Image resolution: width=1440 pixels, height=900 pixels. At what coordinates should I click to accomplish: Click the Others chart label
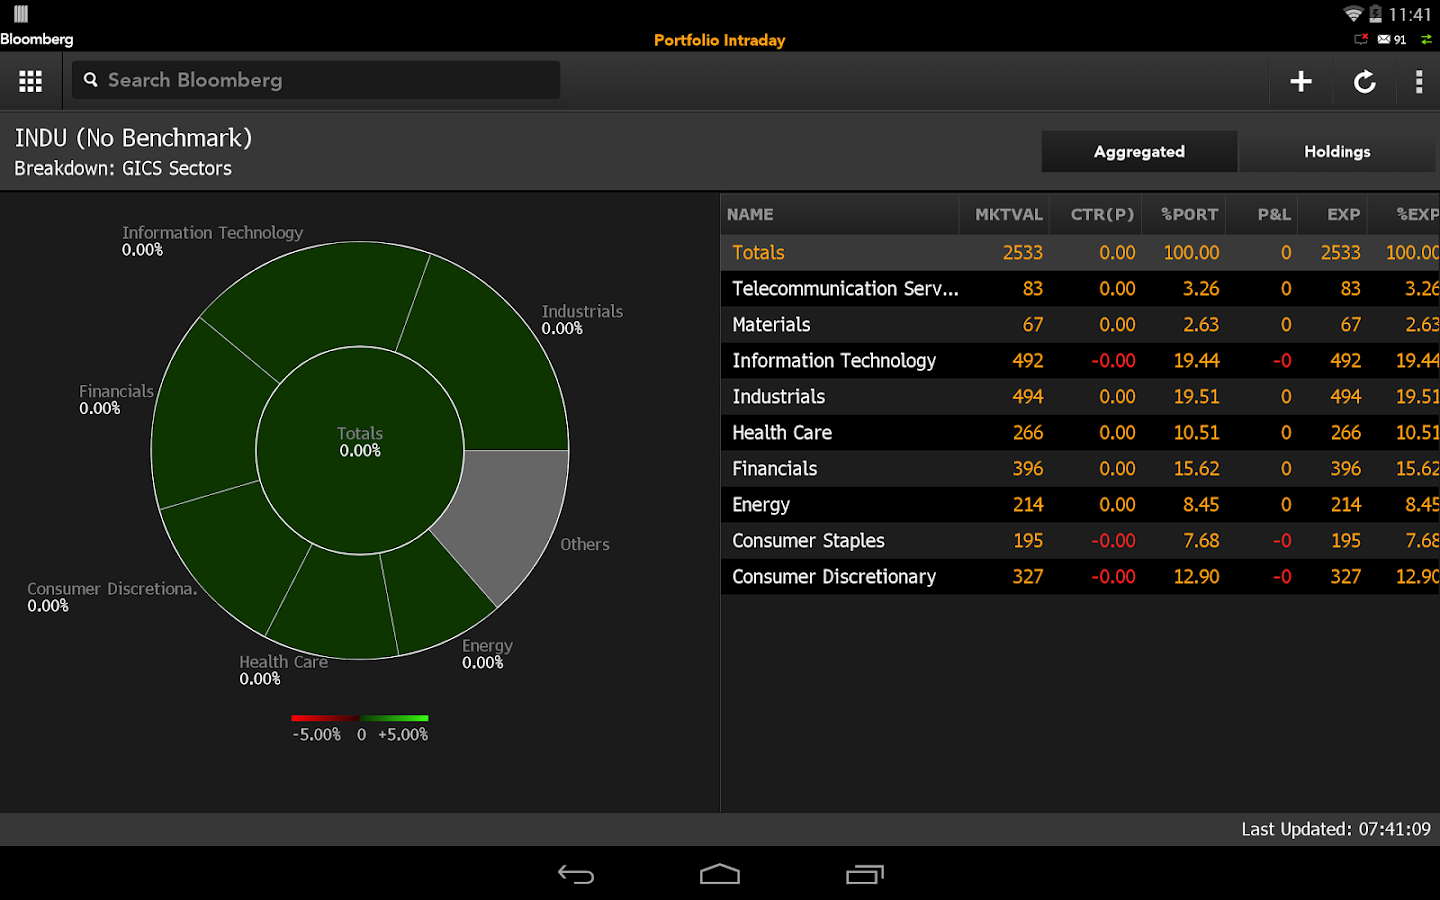click(585, 544)
